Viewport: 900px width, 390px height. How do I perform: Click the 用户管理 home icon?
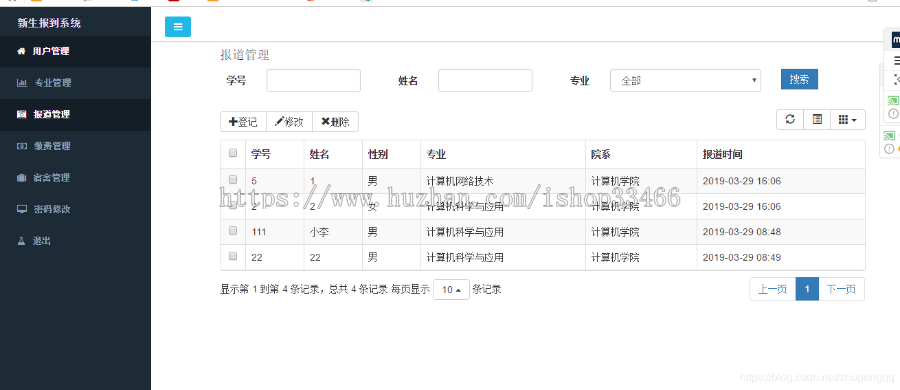(x=22, y=51)
